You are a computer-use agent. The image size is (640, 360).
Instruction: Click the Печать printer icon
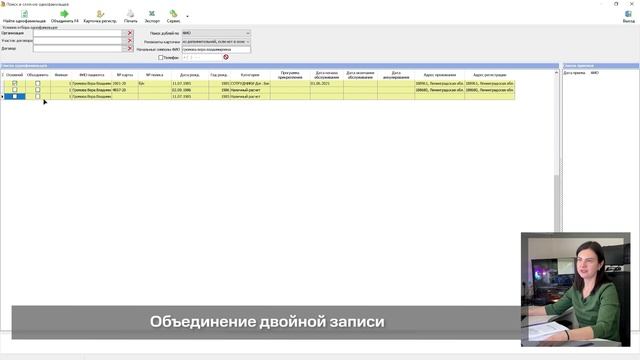[x=131, y=14]
